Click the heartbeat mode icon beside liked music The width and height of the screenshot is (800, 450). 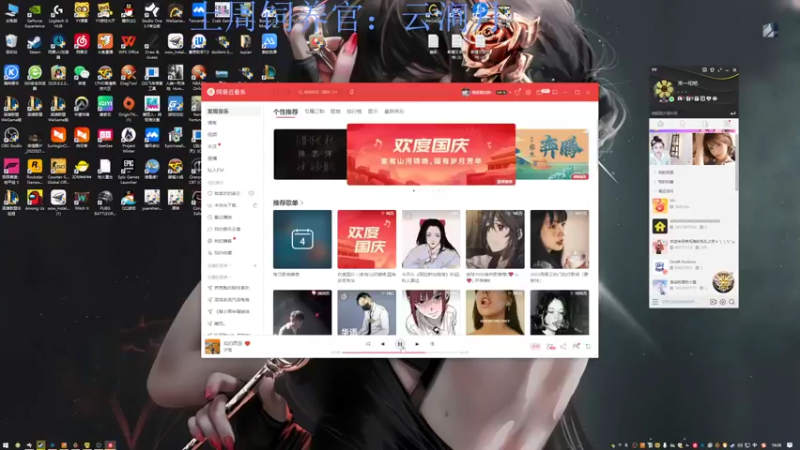[x=251, y=193]
